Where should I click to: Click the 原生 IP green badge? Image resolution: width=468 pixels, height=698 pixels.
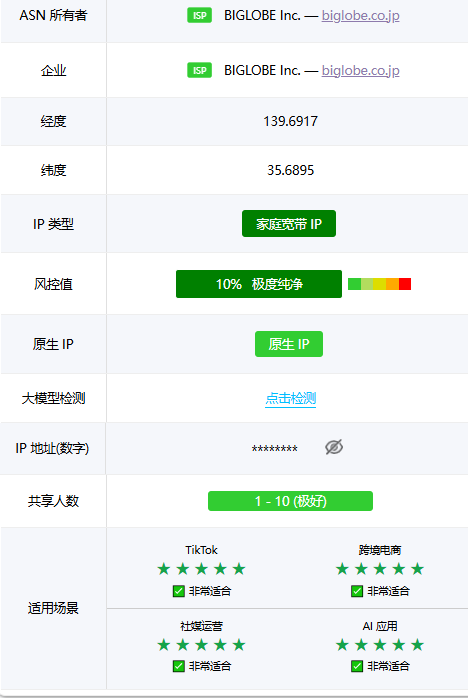[289, 344]
